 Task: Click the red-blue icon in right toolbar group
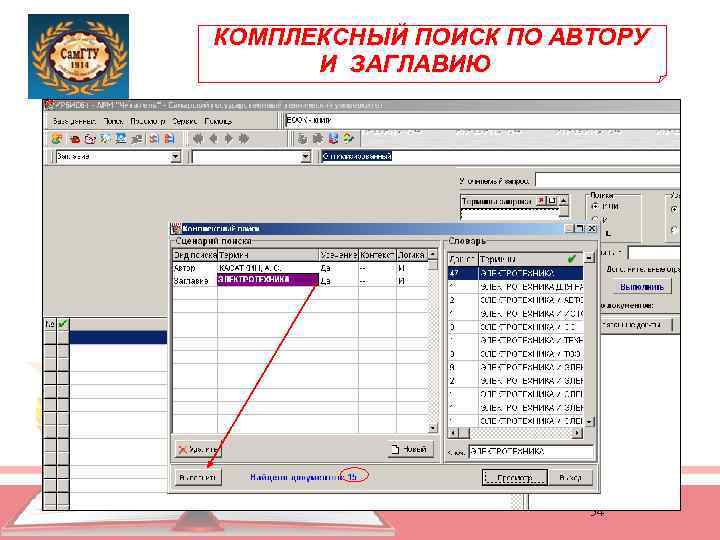(333, 138)
